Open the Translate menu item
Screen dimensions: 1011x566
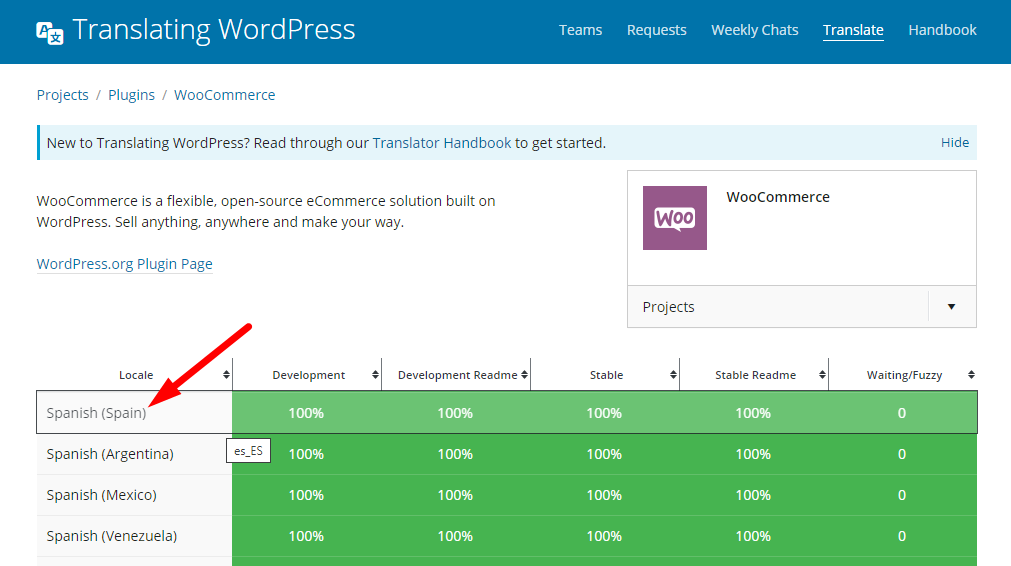(853, 30)
